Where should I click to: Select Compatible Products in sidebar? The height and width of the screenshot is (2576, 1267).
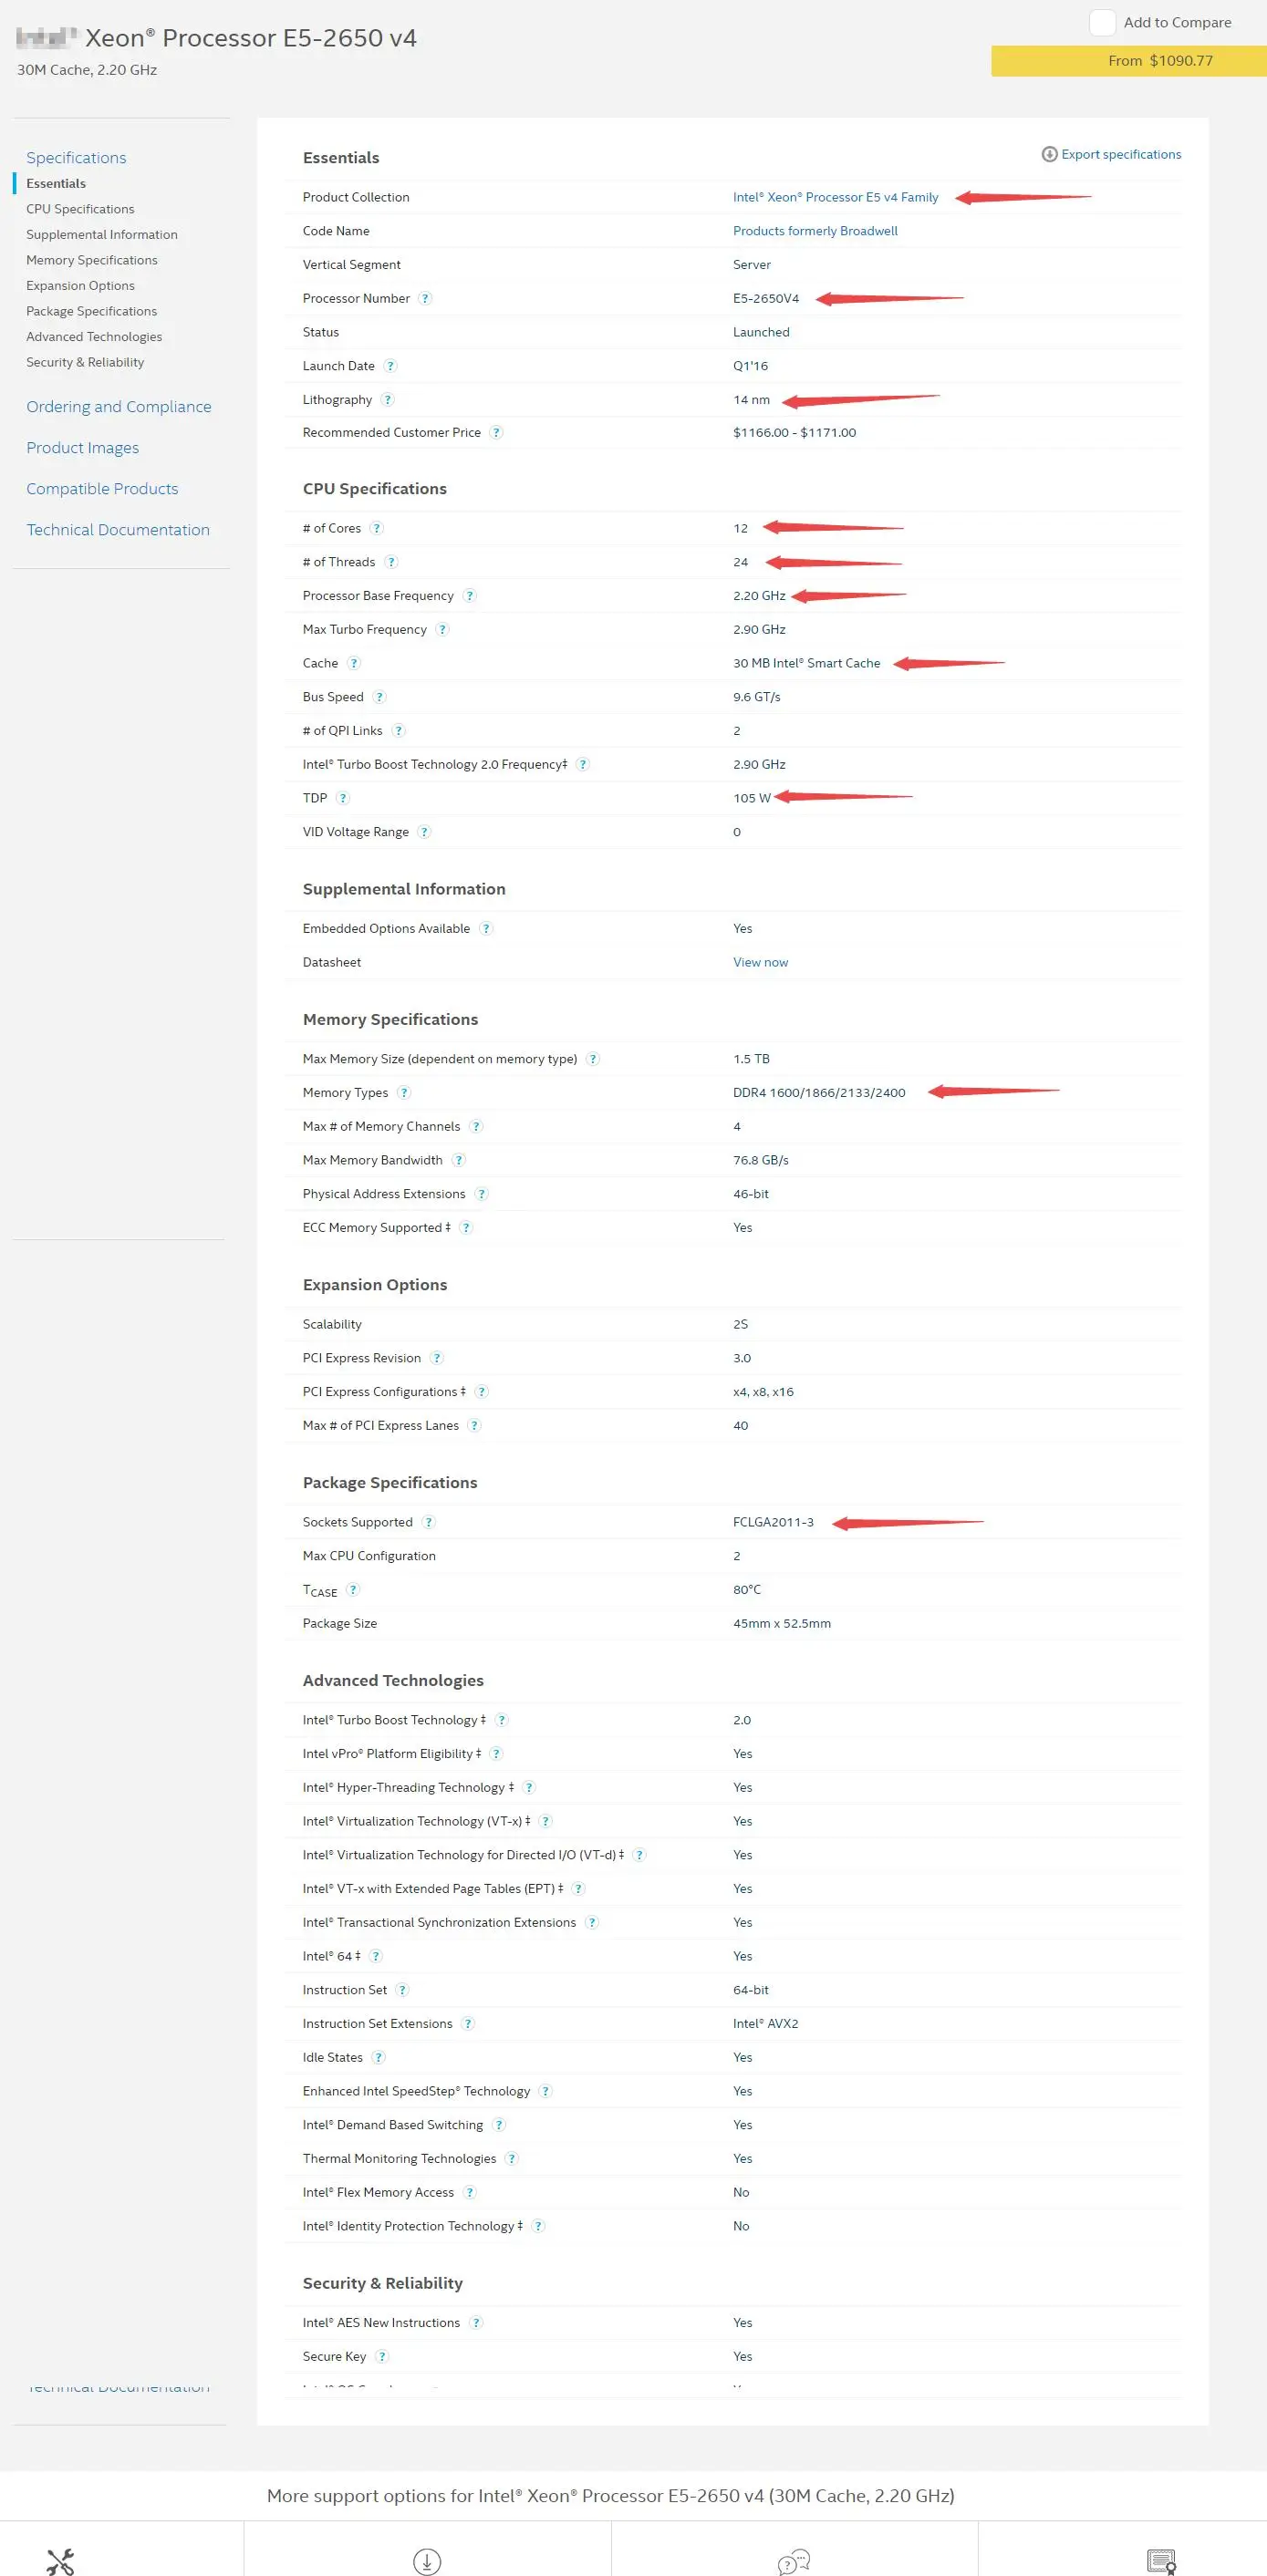(102, 489)
